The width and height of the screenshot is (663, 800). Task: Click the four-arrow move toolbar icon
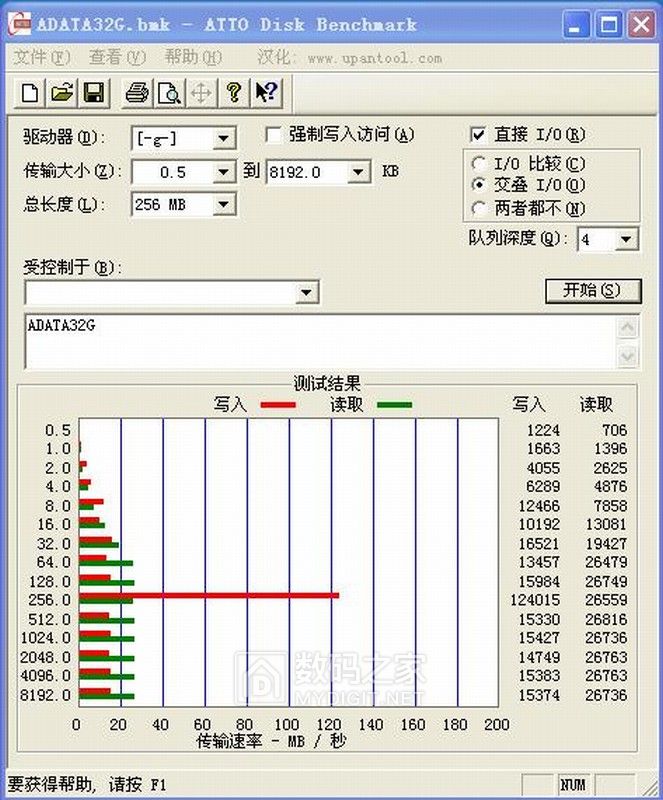202,93
